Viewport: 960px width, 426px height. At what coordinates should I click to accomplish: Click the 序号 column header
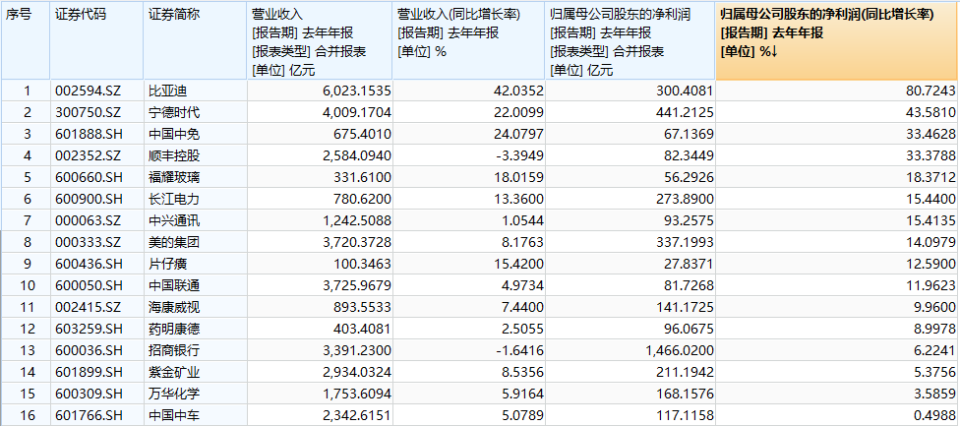point(25,40)
